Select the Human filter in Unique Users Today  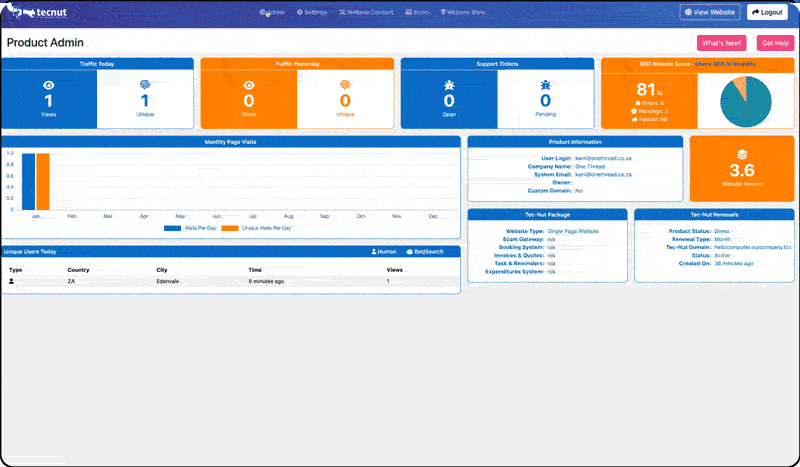[x=384, y=252]
